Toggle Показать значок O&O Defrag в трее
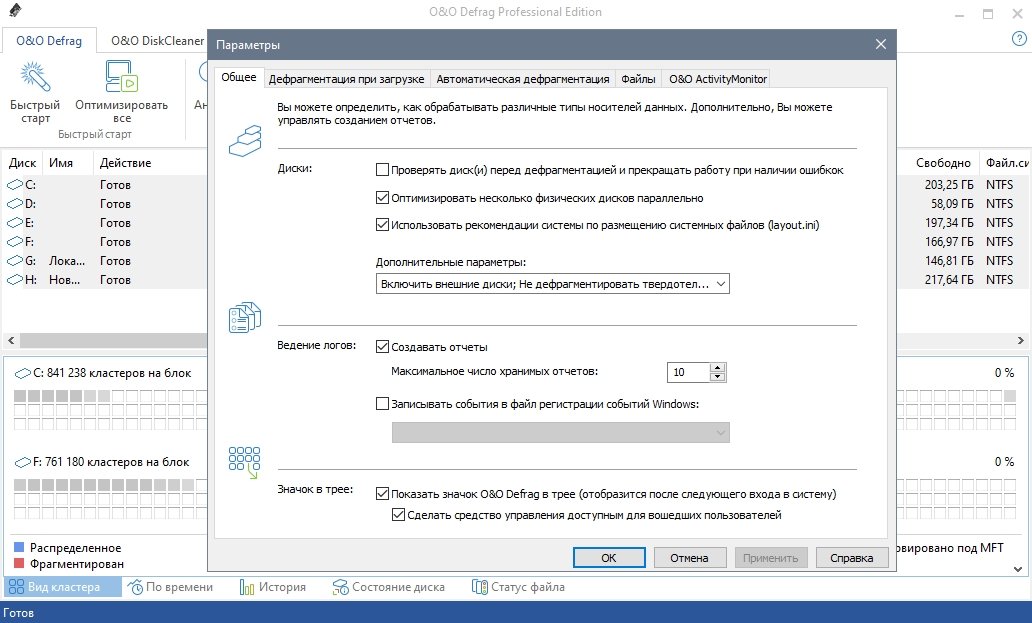Screen dimensions: 1032x623 pyautogui.click(x=382, y=494)
